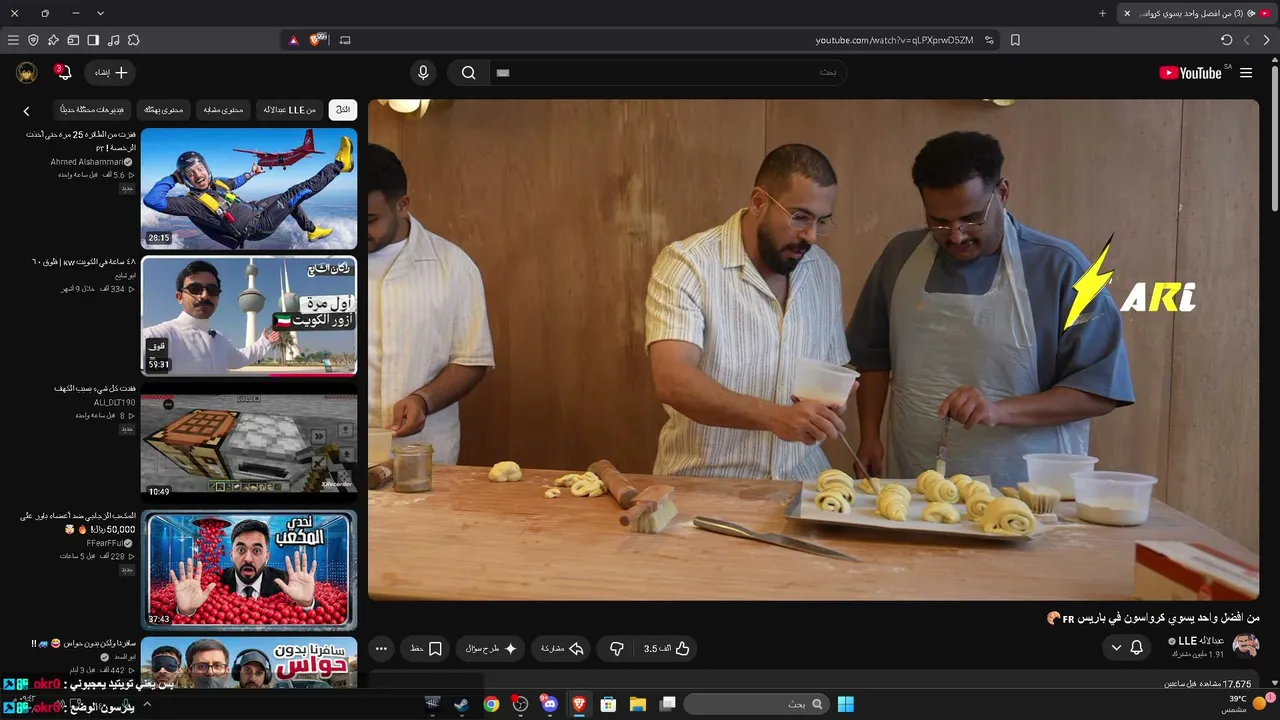Select the "محتوى مشابه" filter chip
This screenshot has height=720, width=1280.
click(223, 110)
